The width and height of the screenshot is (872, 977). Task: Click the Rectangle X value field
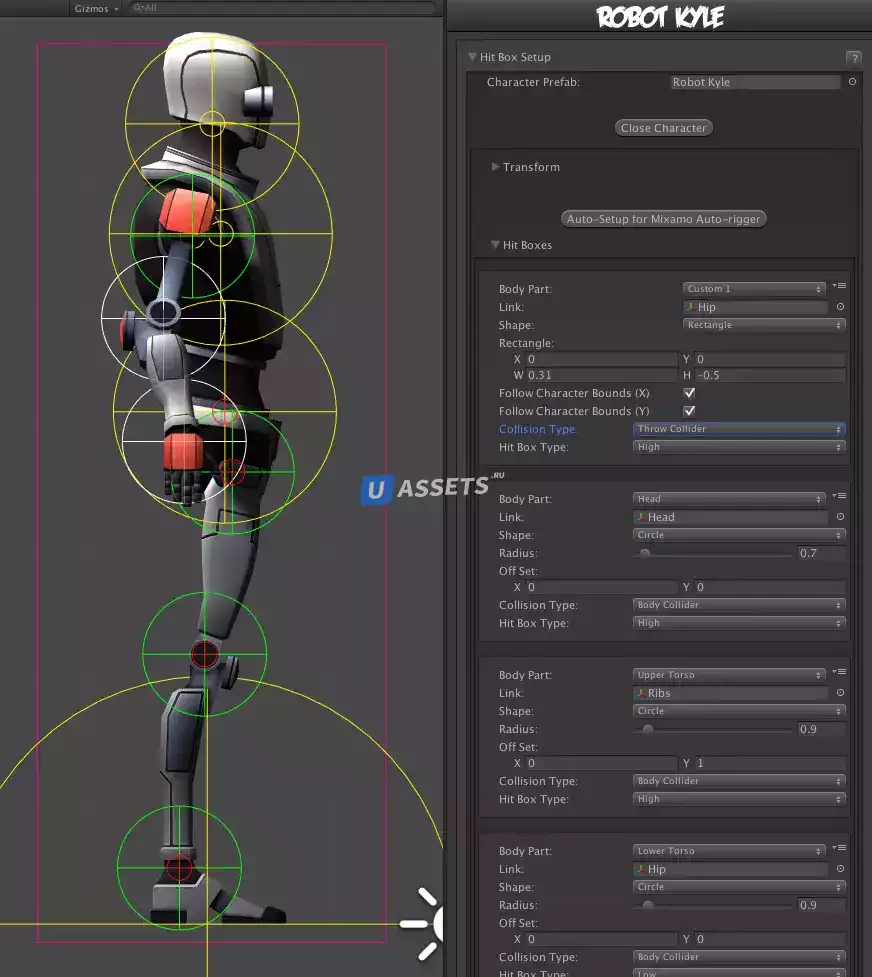(x=601, y=359)
